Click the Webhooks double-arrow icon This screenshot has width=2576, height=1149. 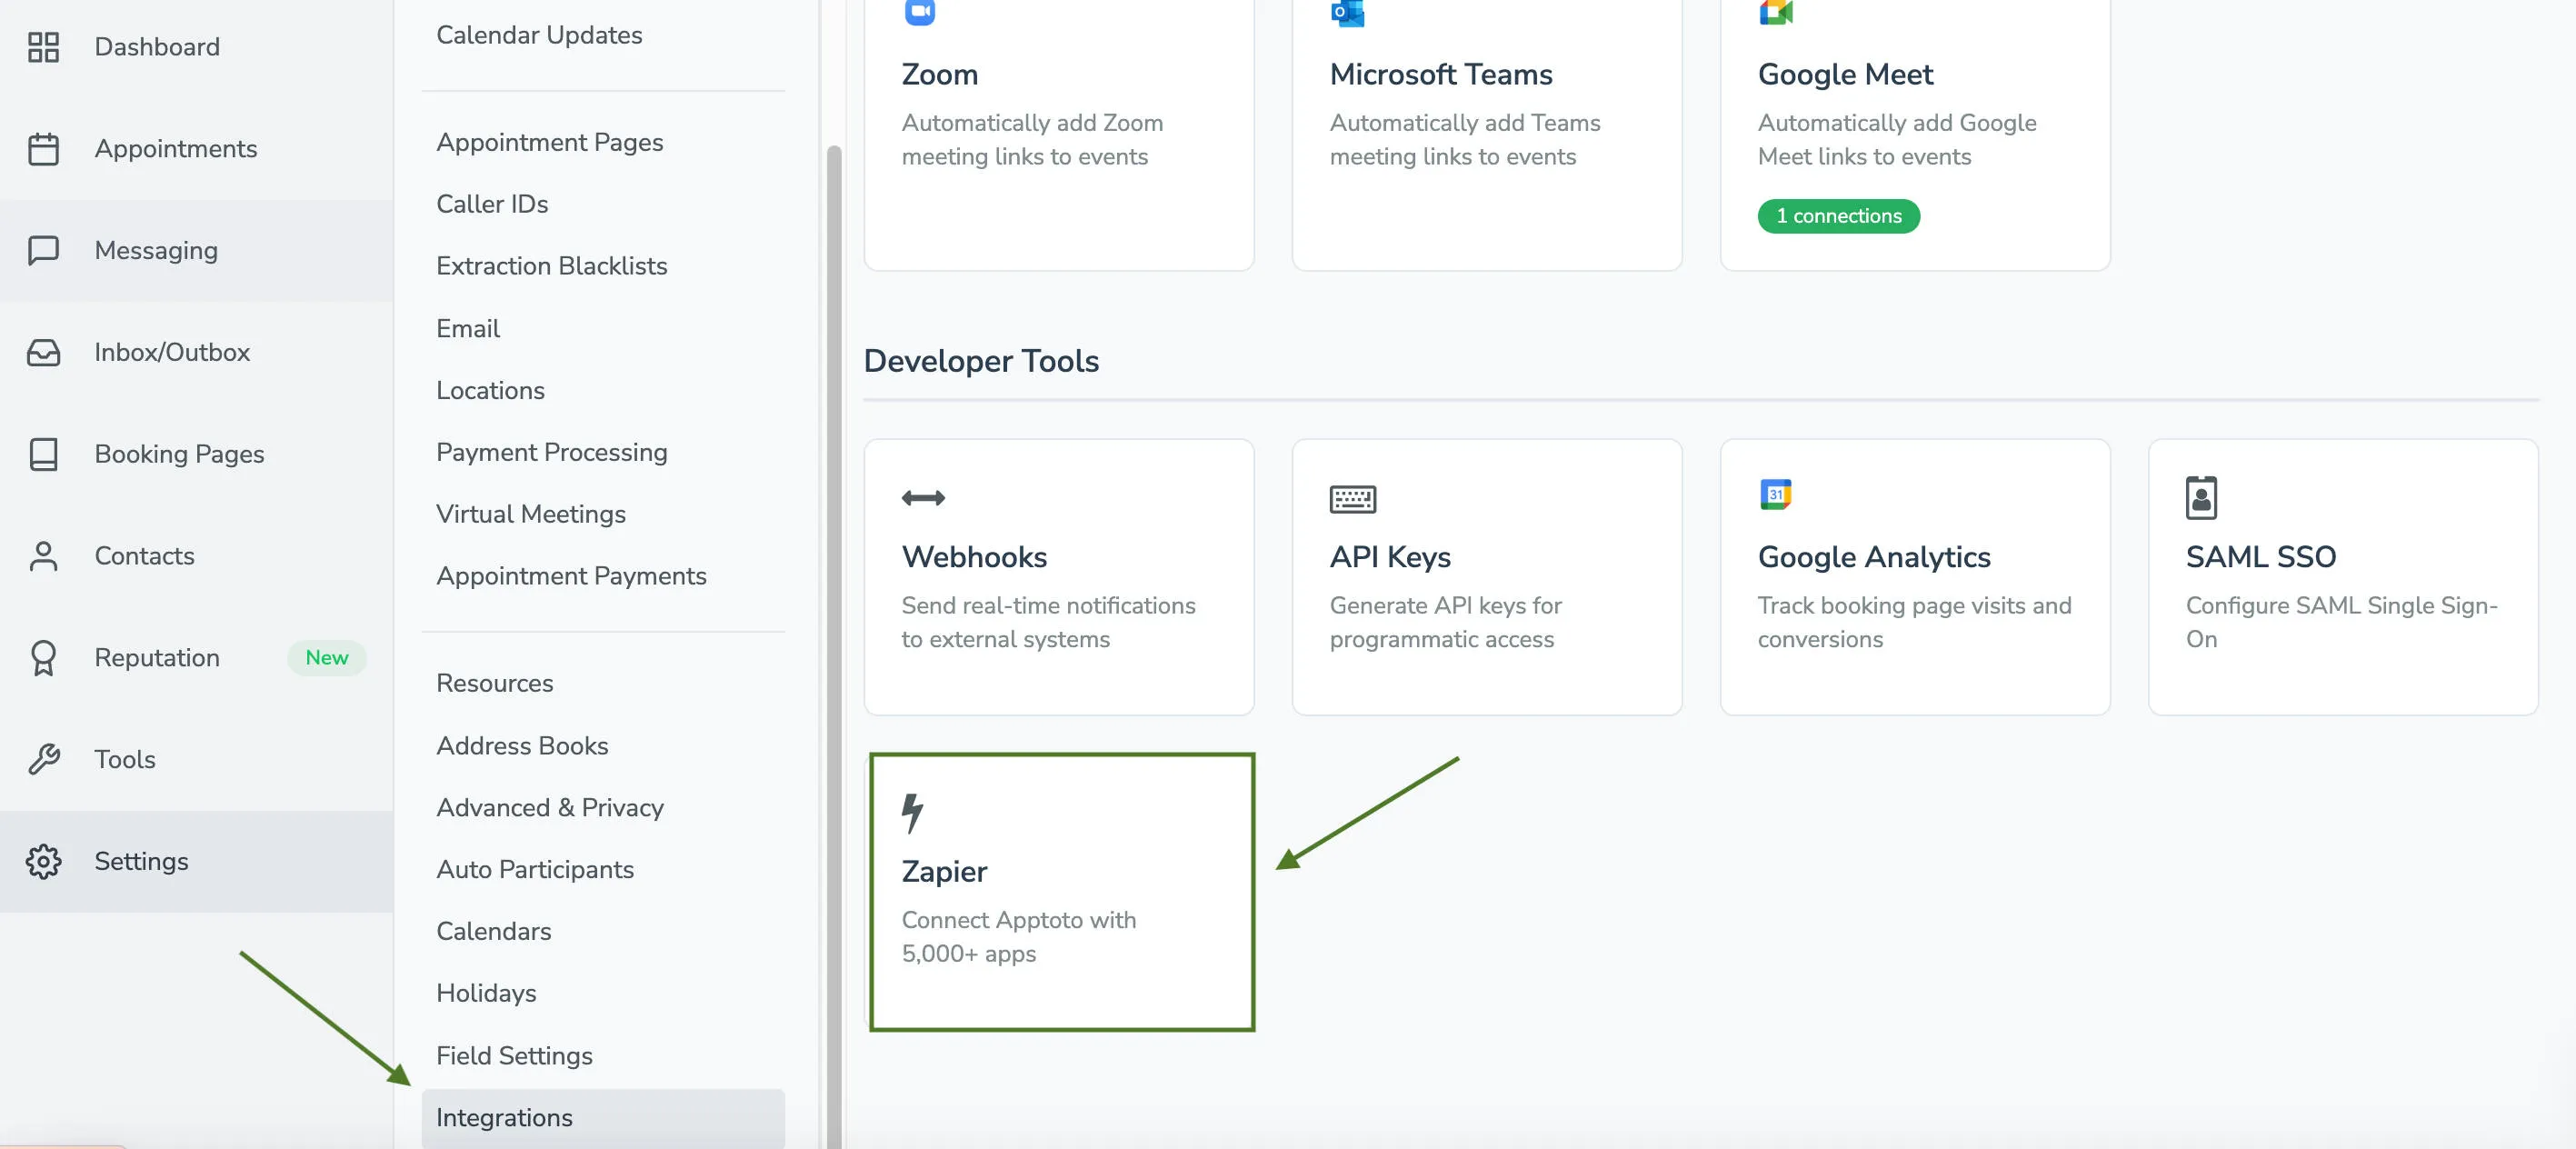tap(921, 499)
